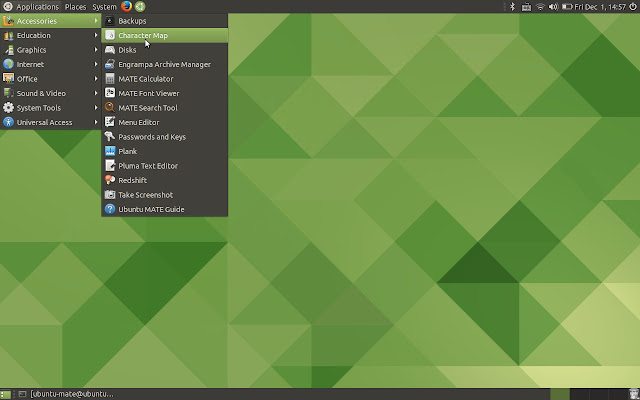Click the keyboard indicator in the tray

click(526, 7)
